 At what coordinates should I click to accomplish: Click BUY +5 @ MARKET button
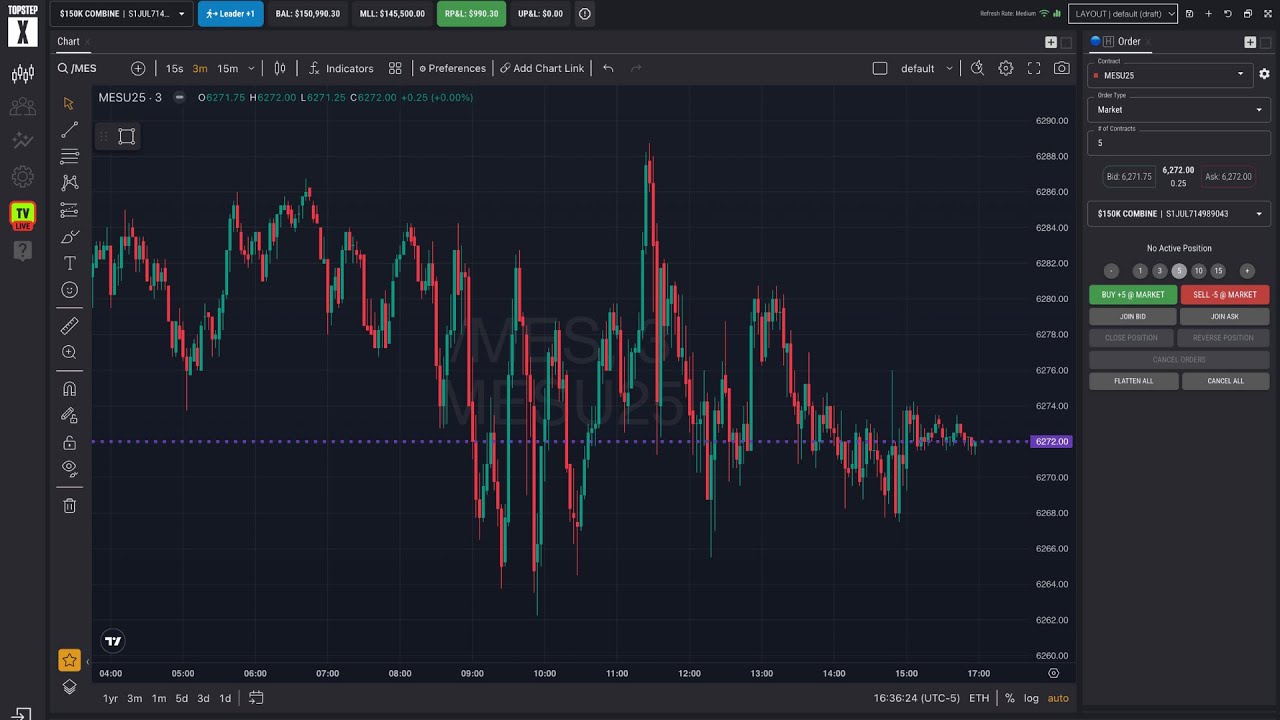coord(1133,295)
